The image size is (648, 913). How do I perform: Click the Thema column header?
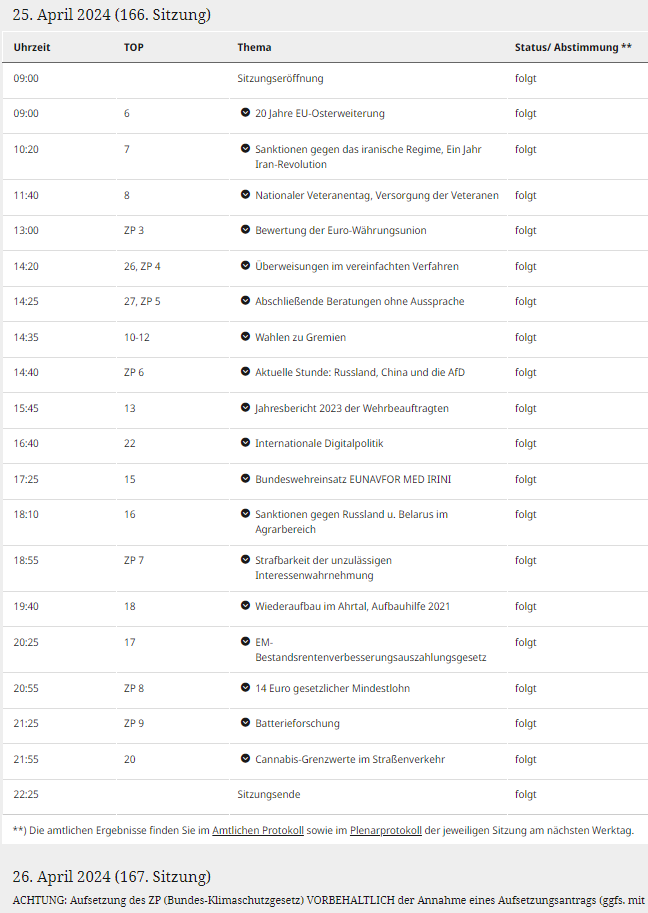(254, 47)
